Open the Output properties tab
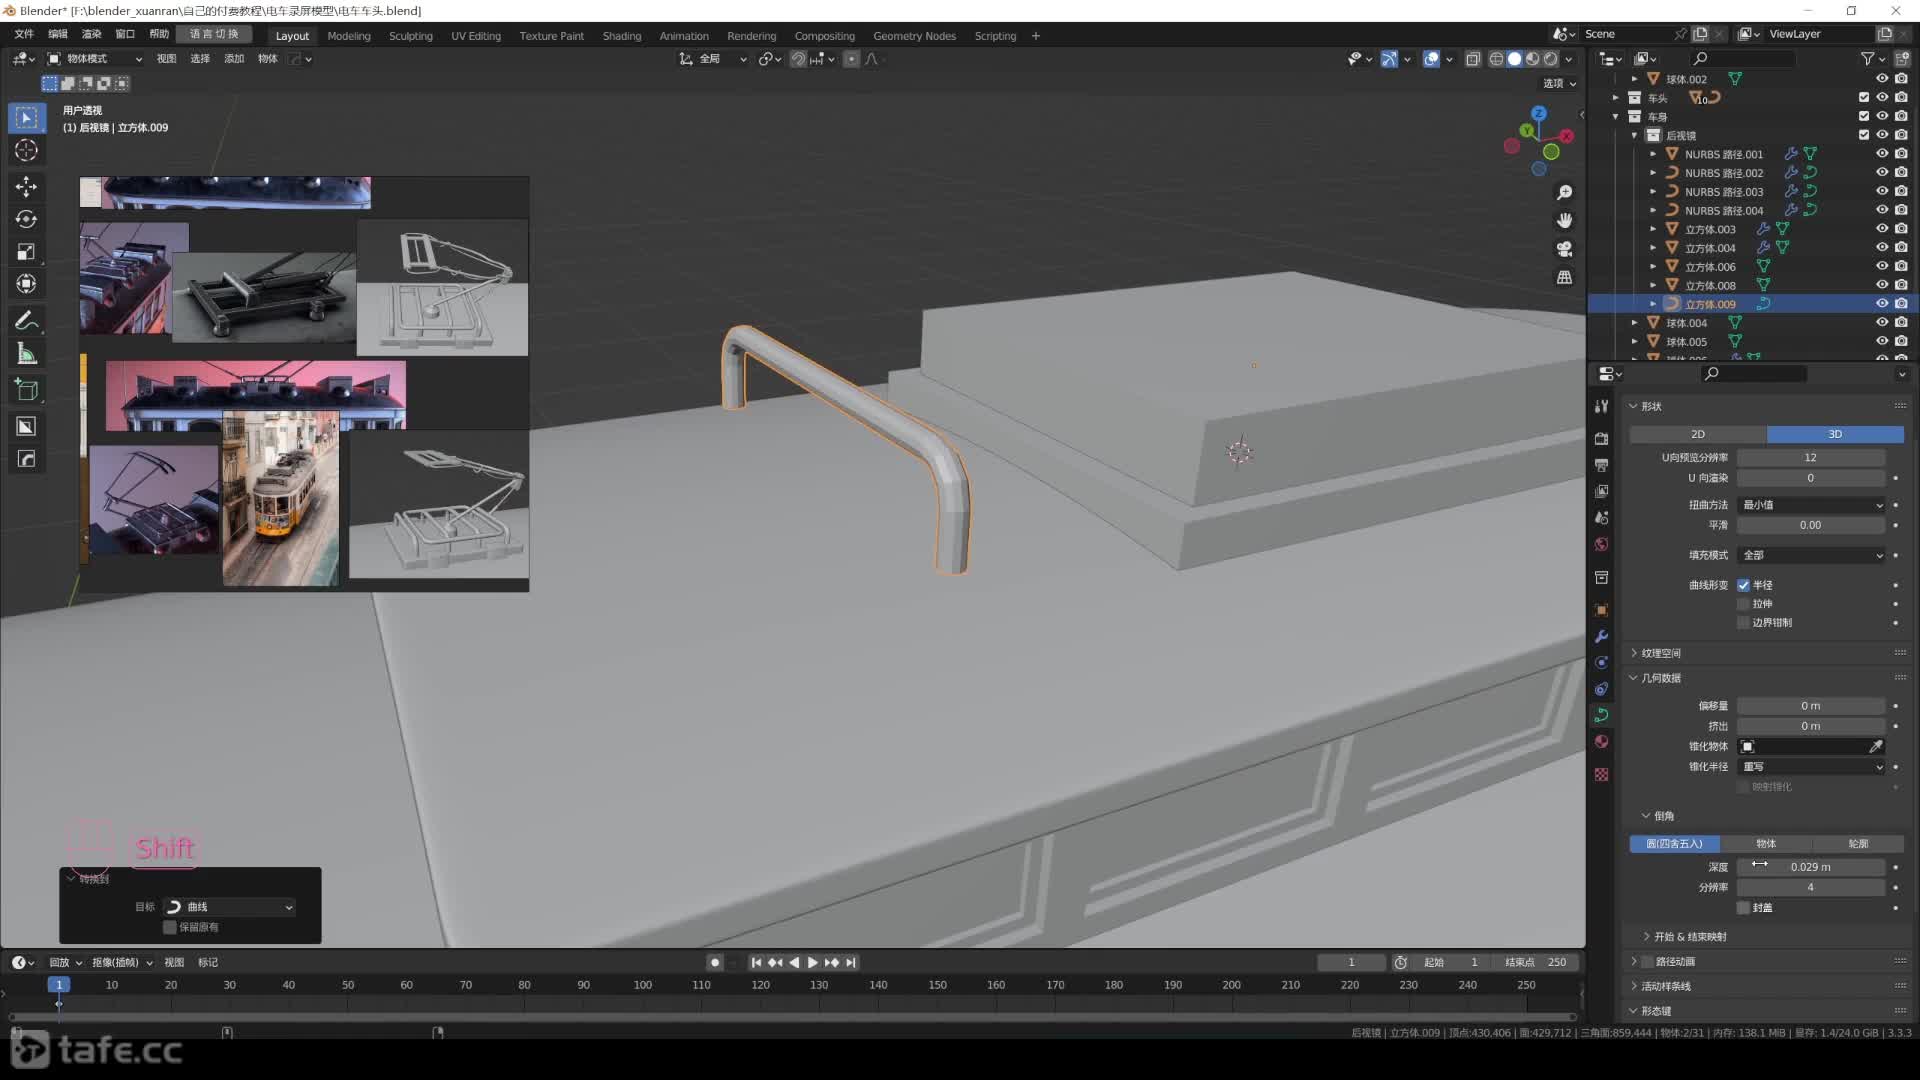The width and height of the screenshot is (1920, 1080). 1602,465
